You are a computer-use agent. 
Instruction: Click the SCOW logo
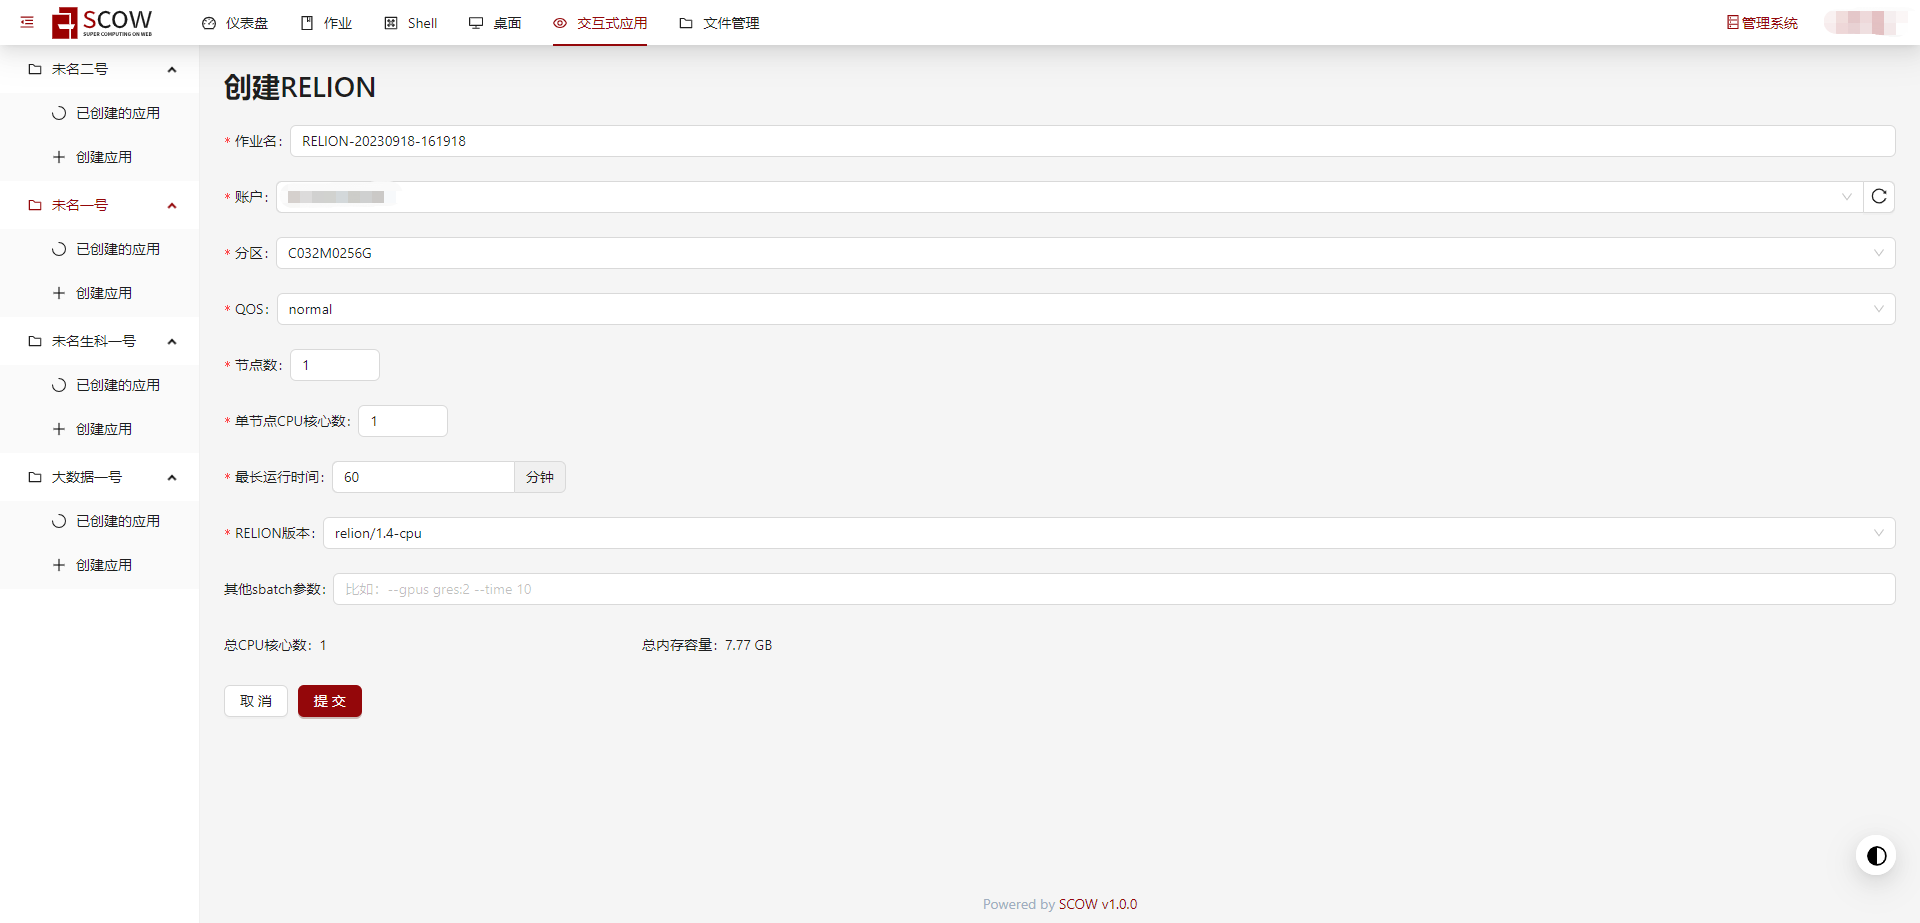[102, 22]
